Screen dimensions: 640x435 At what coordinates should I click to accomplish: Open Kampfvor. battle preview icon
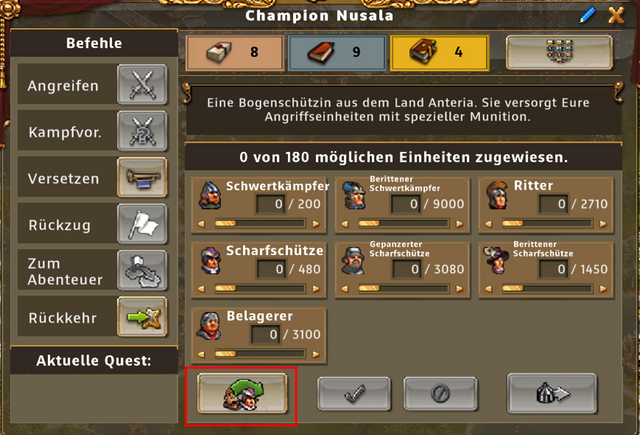pyautogui.click(x=142, y=131)
